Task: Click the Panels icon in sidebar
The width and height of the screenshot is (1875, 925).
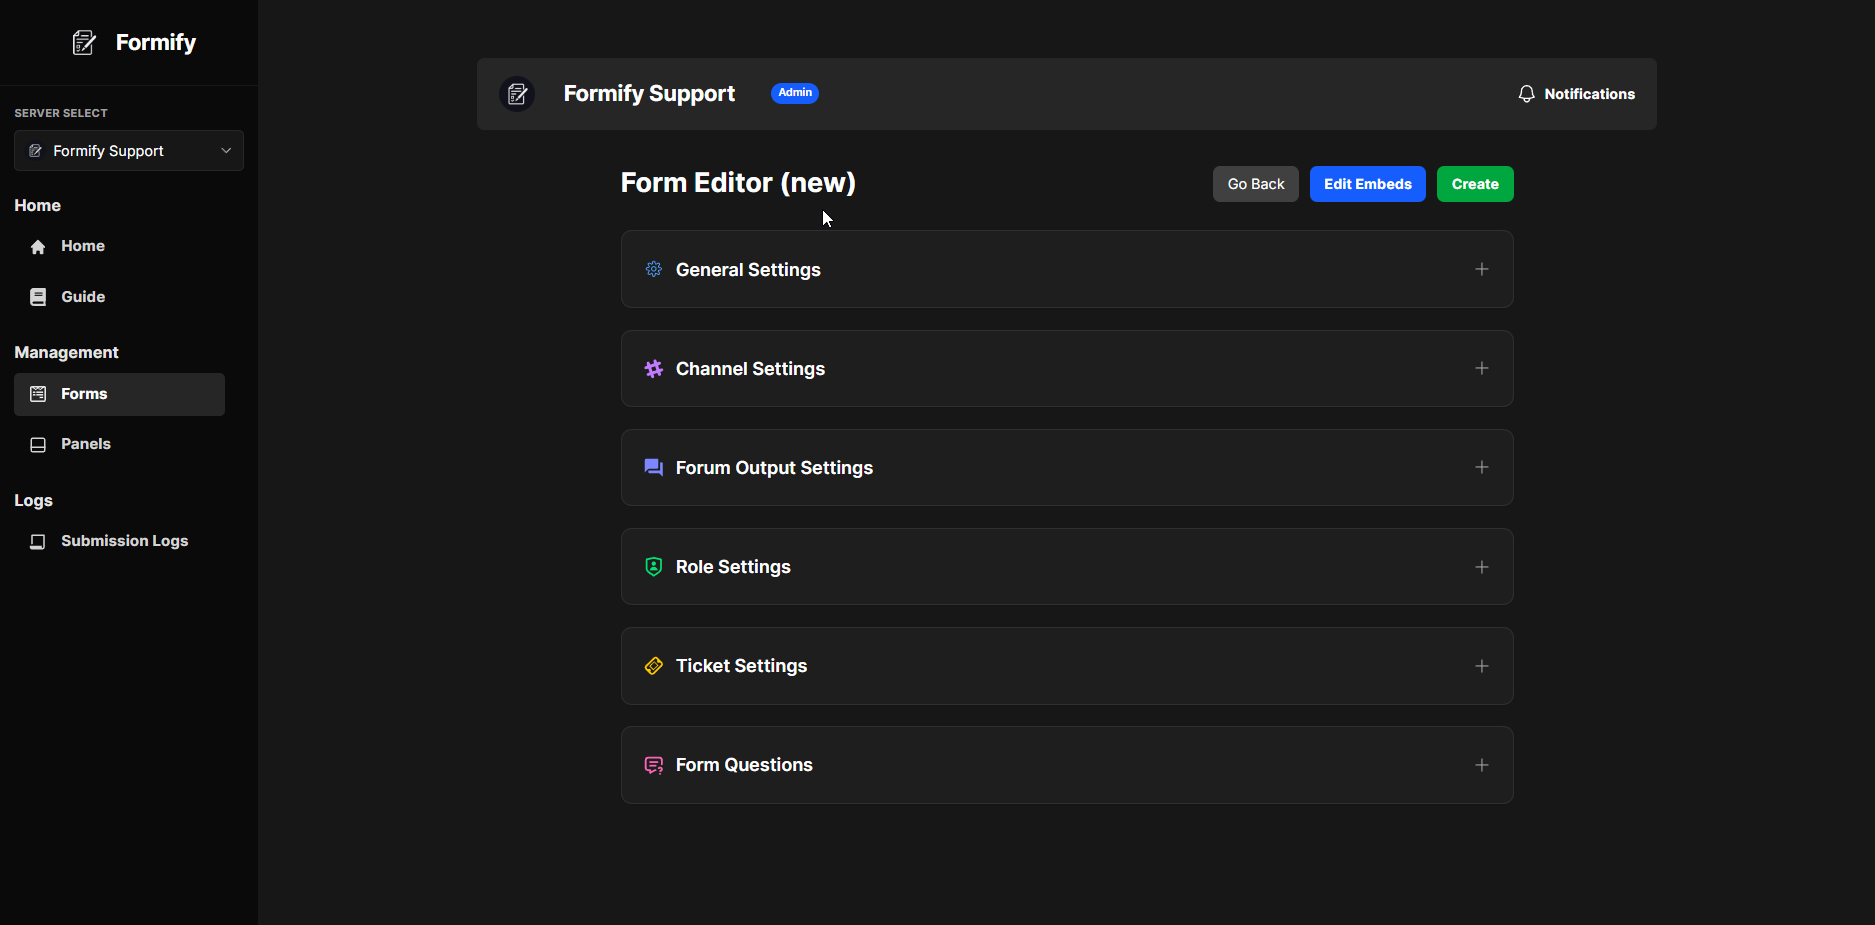Action: pyautogui.click(x=38, y=444)
